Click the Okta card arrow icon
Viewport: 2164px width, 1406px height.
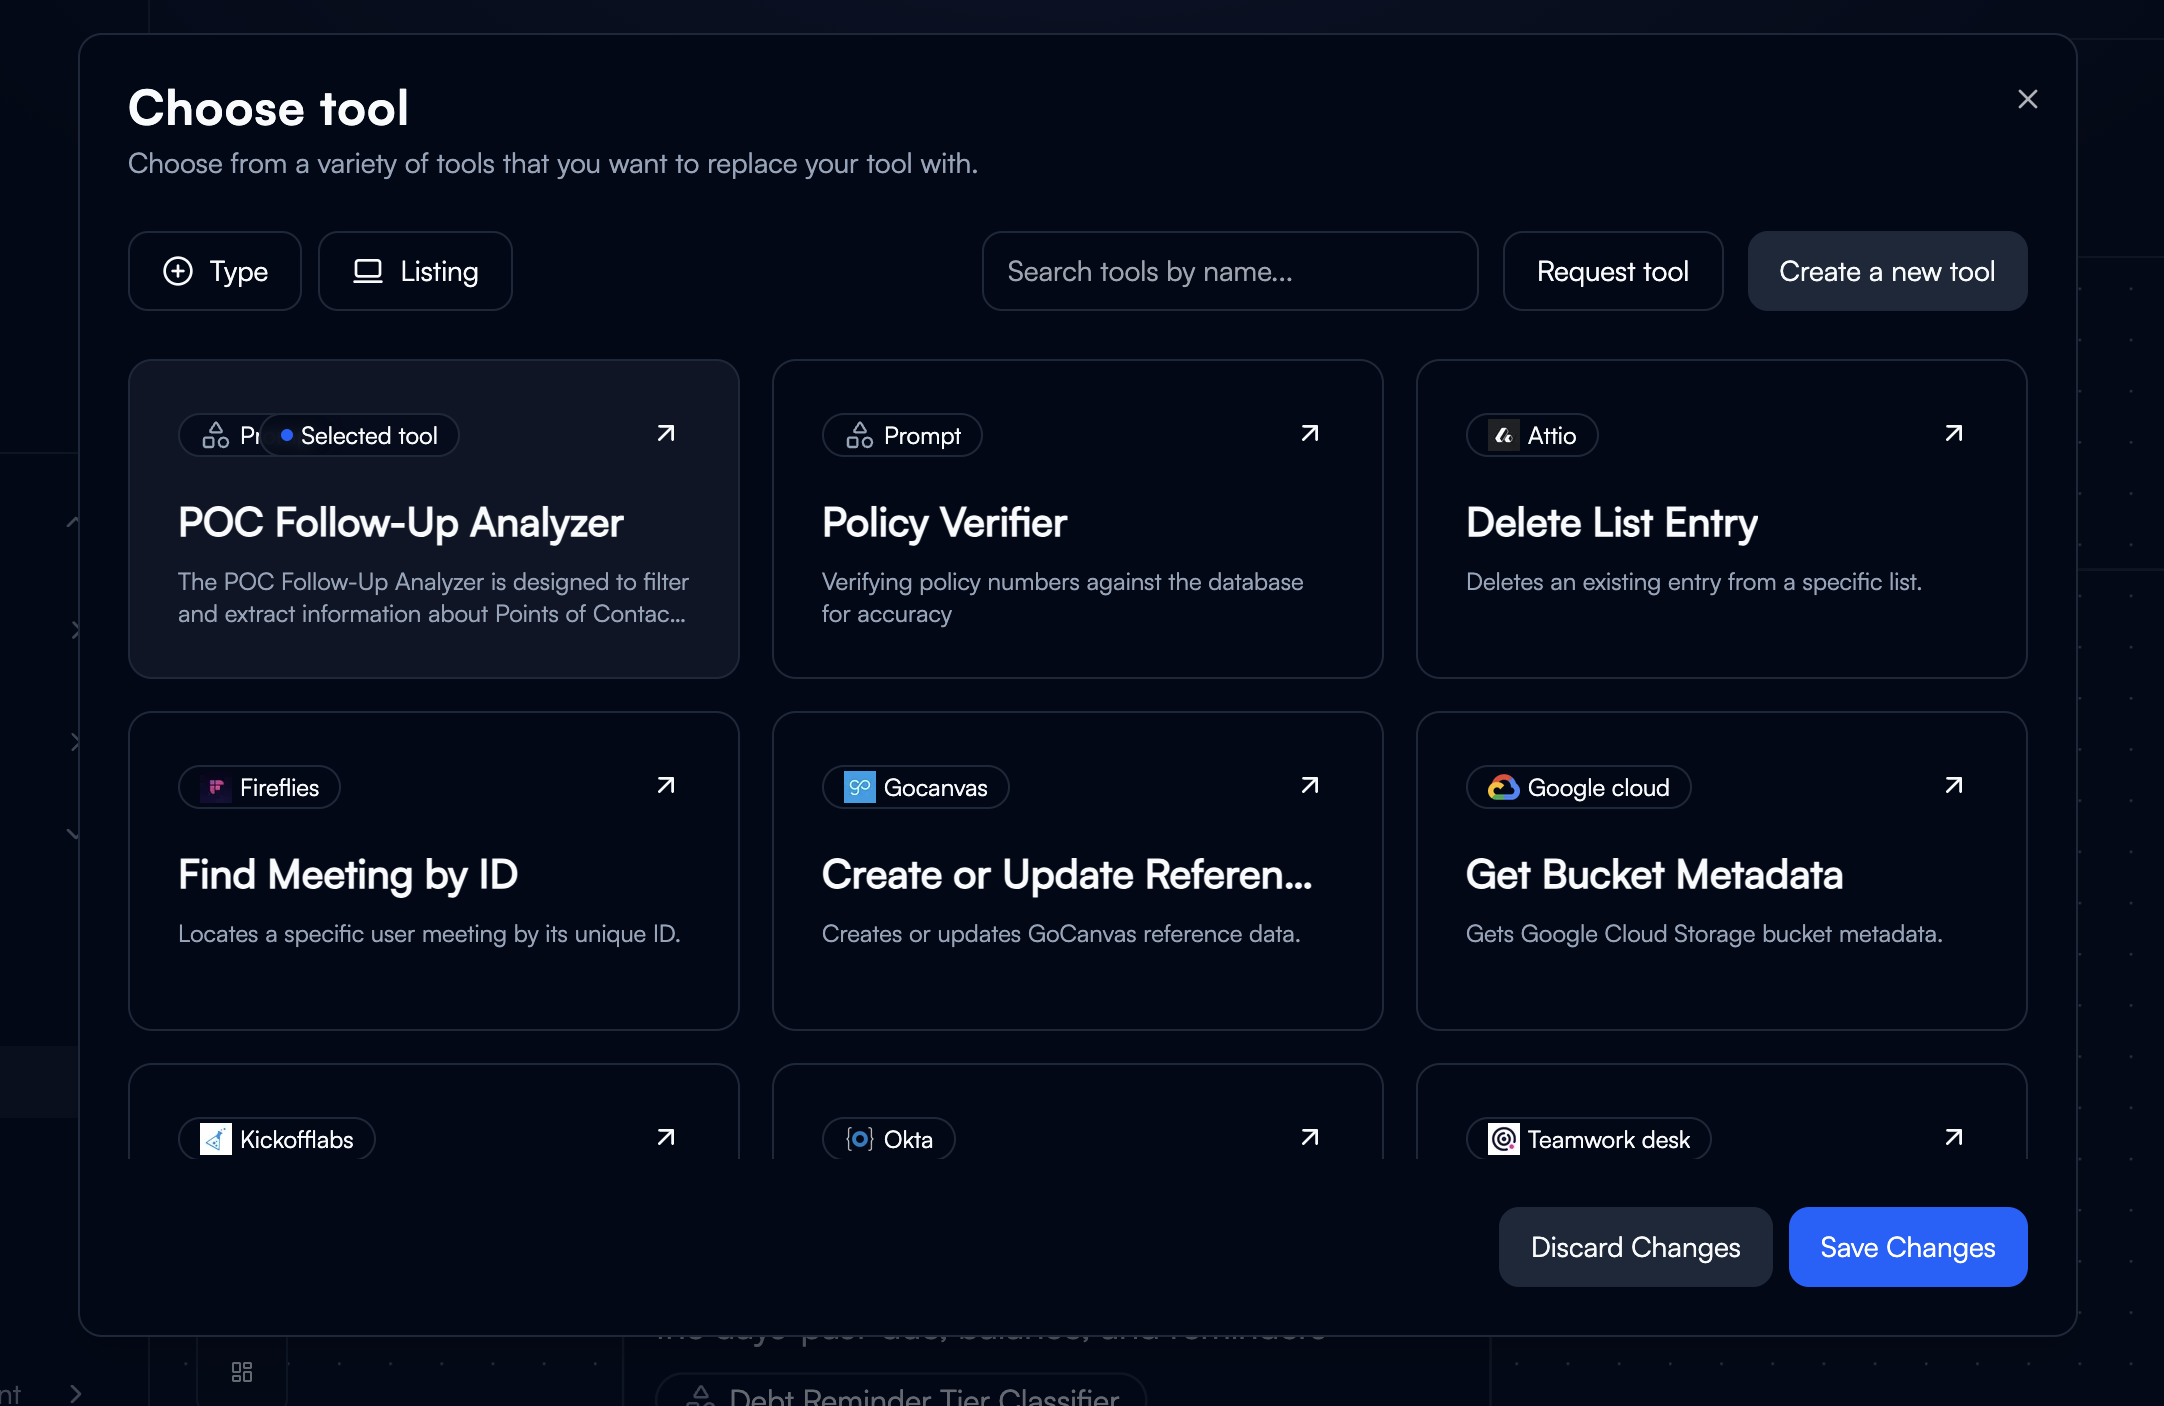[x=1309, y=1137]
